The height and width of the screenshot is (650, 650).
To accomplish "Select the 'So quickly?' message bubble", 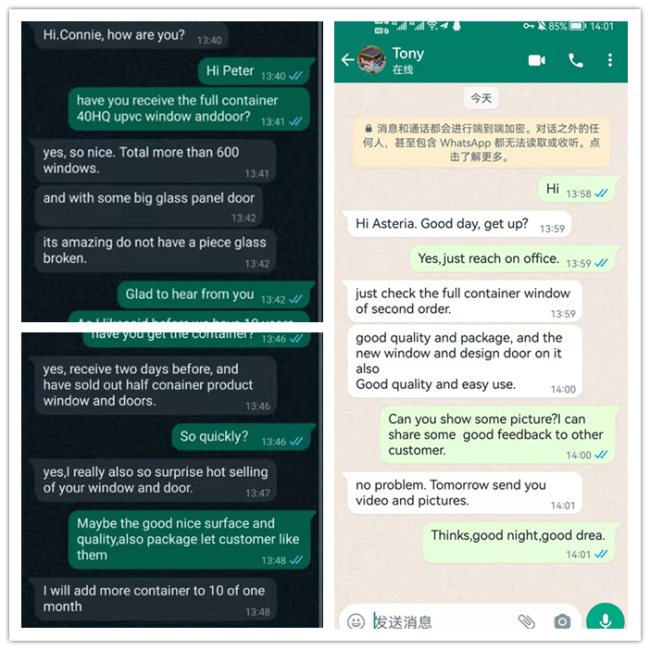I will pyautogui.click(x=243, y=437).
